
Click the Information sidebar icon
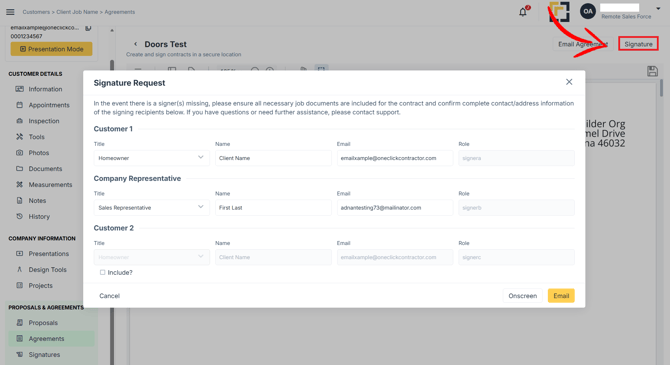(20, 89)
